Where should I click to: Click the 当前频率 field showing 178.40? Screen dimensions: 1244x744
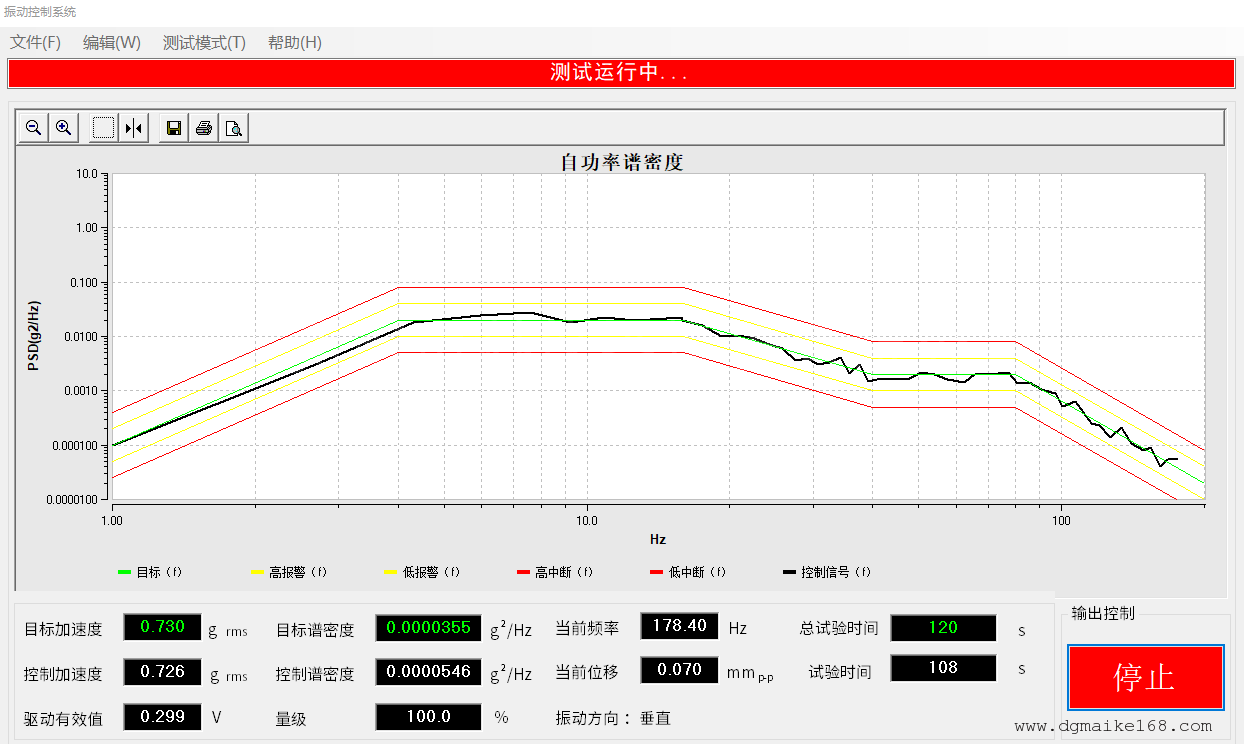click(679, 626)
